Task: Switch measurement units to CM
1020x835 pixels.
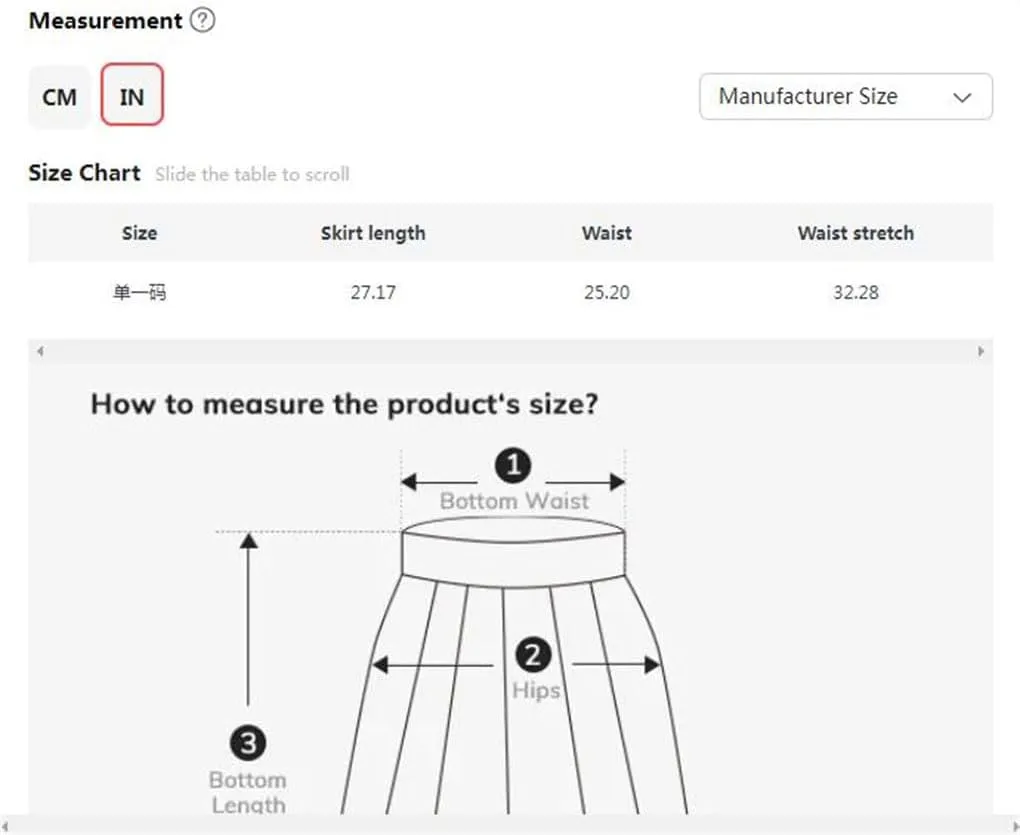Action: pyautogui.click(x=59, y=97)
